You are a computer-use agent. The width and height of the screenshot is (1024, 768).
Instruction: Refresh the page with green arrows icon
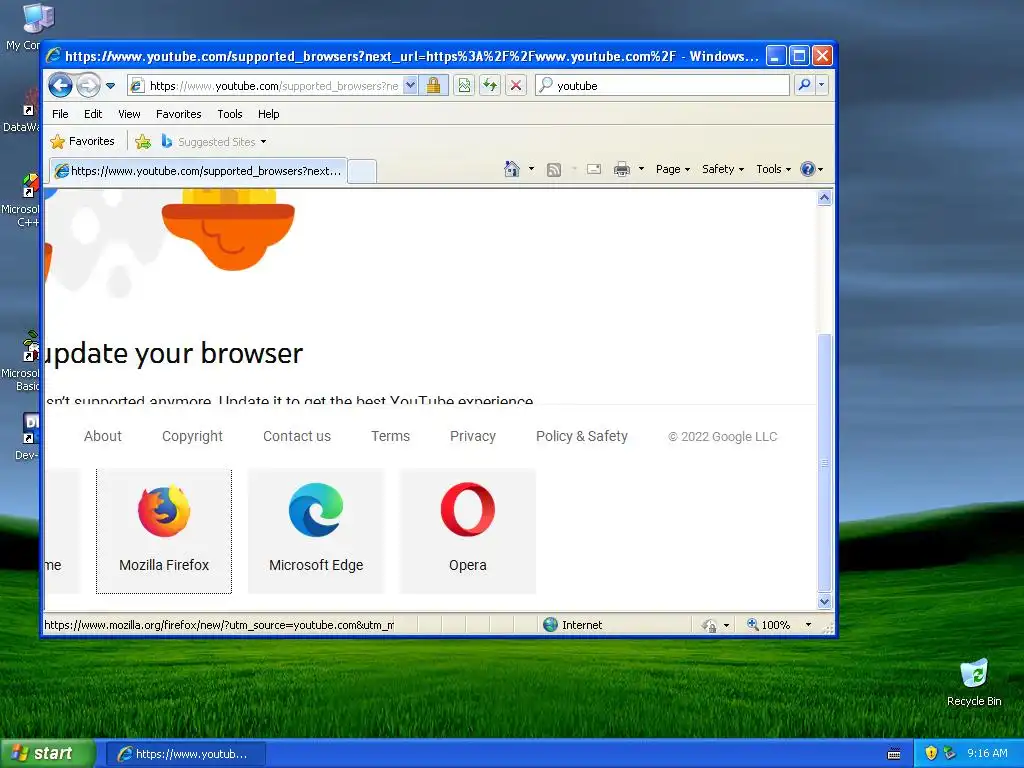[490, 85]
